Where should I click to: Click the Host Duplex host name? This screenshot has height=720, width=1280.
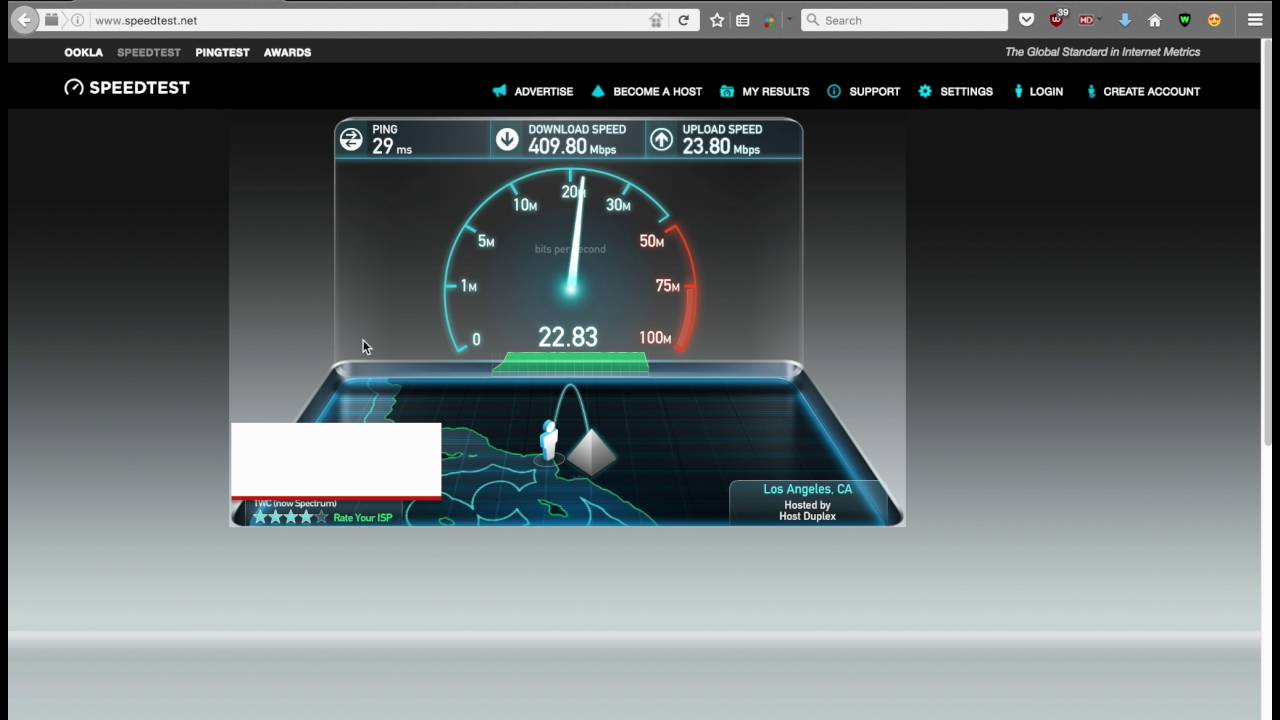[x=808, y=516]
